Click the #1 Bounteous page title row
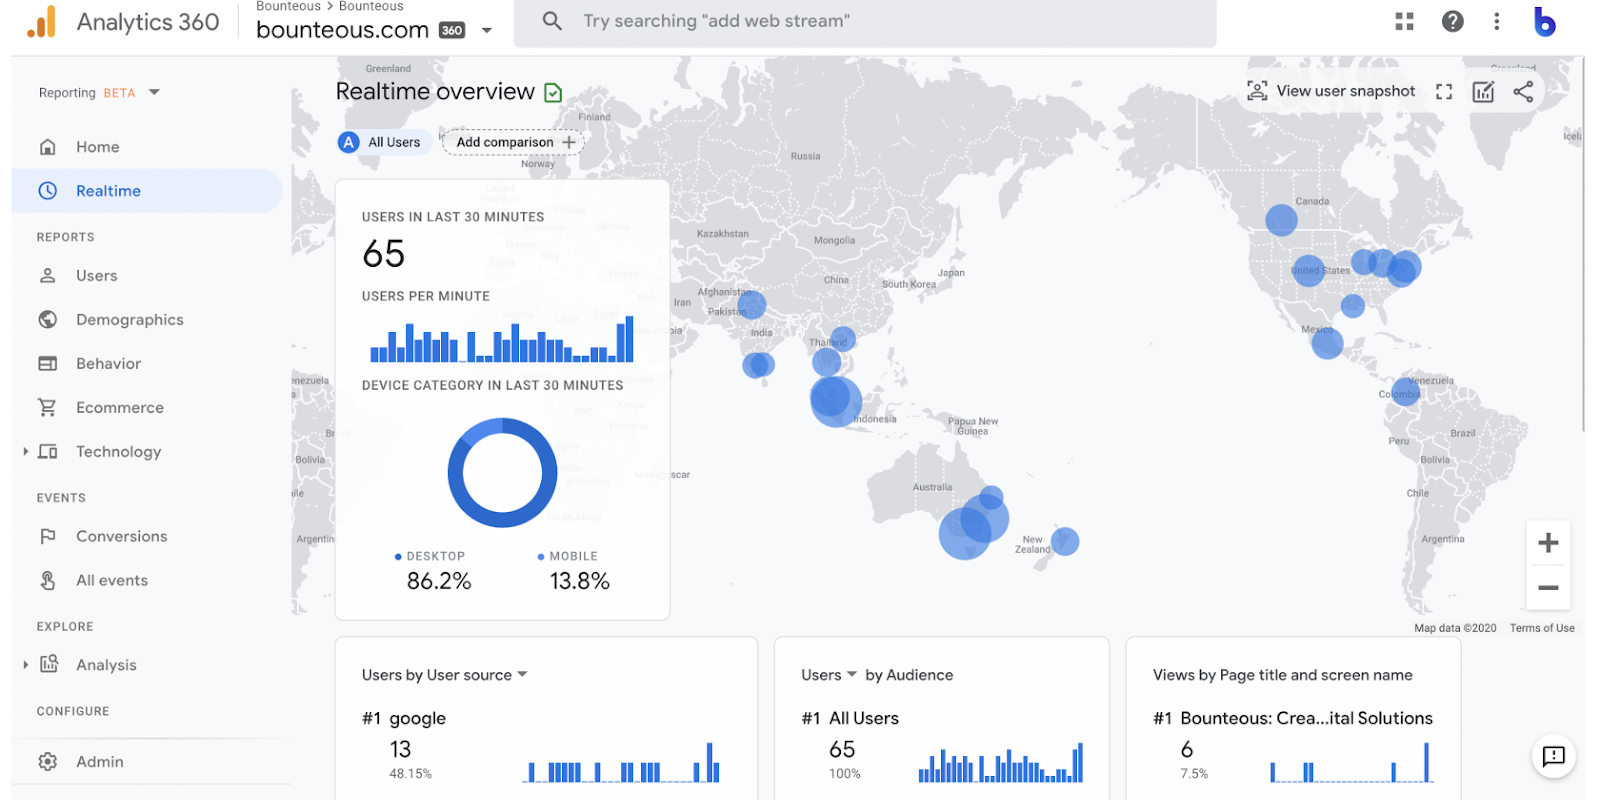Image resolution: width=1600 pixels, height=800 pixels. click(x=1293, y=746)
